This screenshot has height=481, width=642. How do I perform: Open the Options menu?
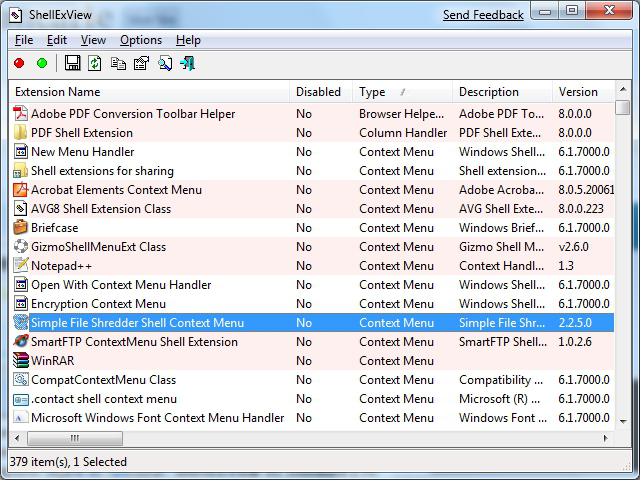pyautogui.click(x=141, y=40)
